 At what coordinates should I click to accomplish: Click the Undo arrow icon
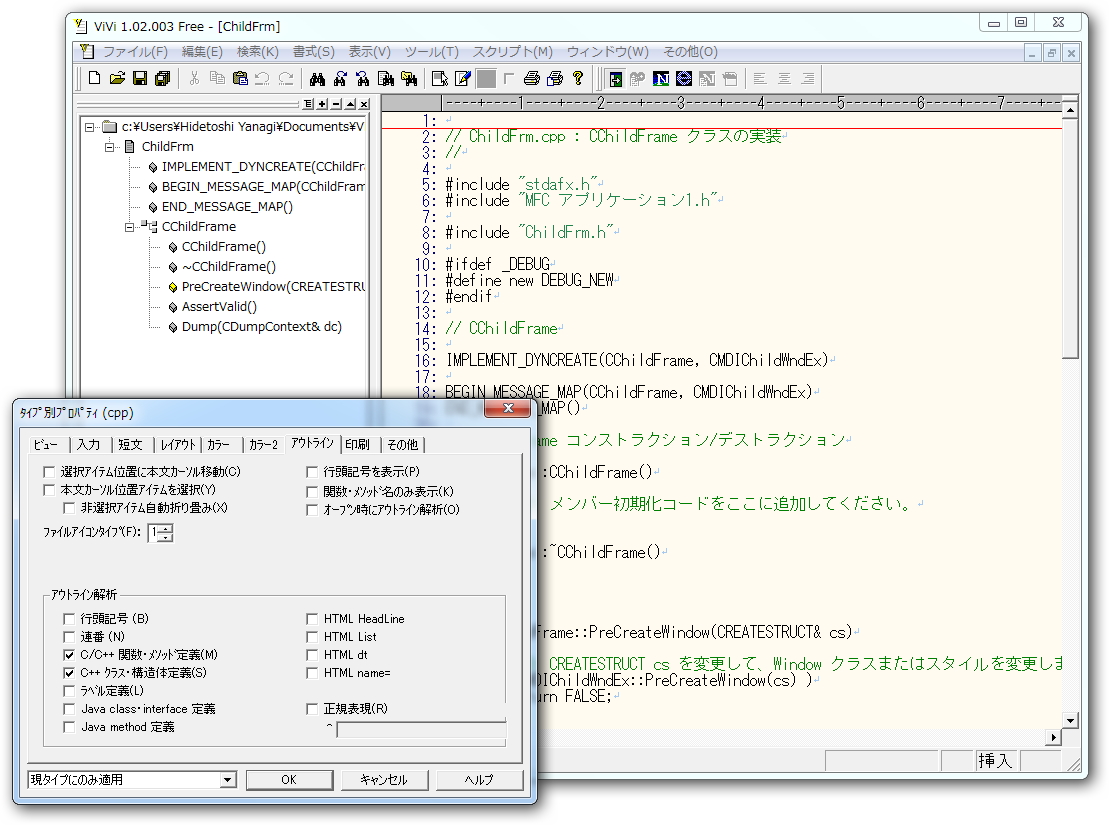point(262,79)
